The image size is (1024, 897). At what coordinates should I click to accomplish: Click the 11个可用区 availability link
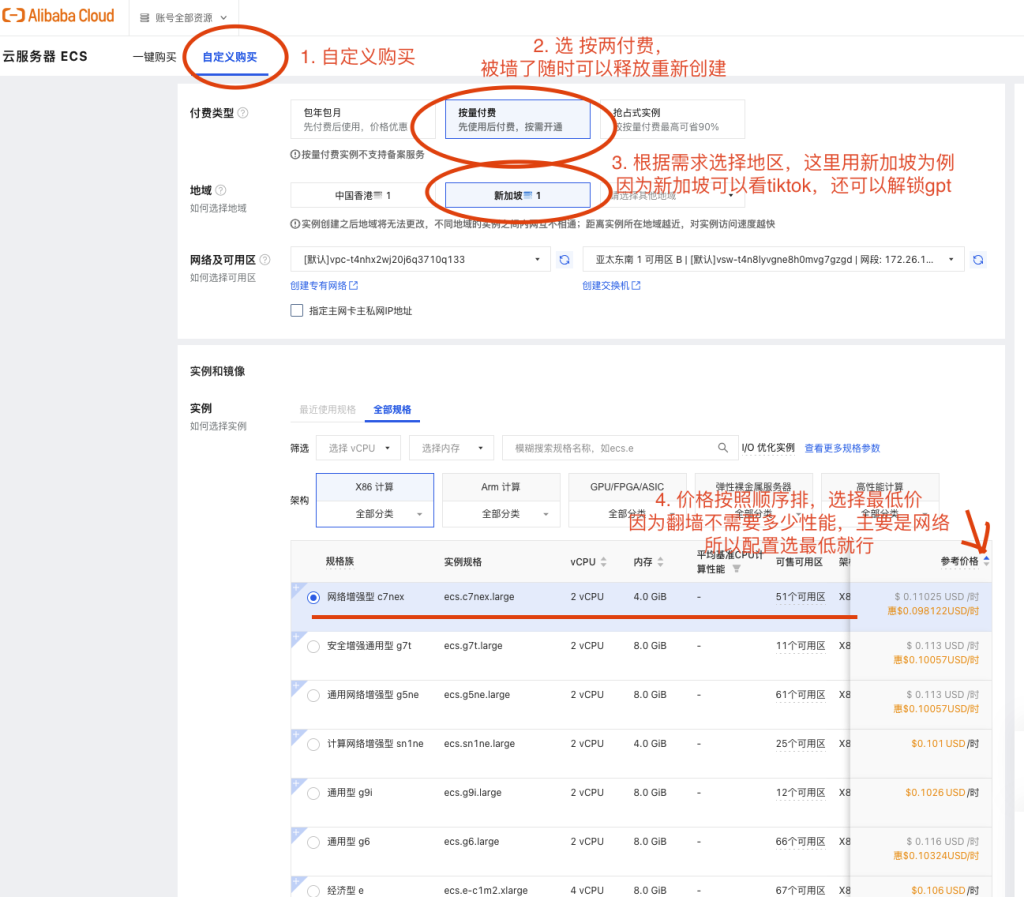coord(800,646)
